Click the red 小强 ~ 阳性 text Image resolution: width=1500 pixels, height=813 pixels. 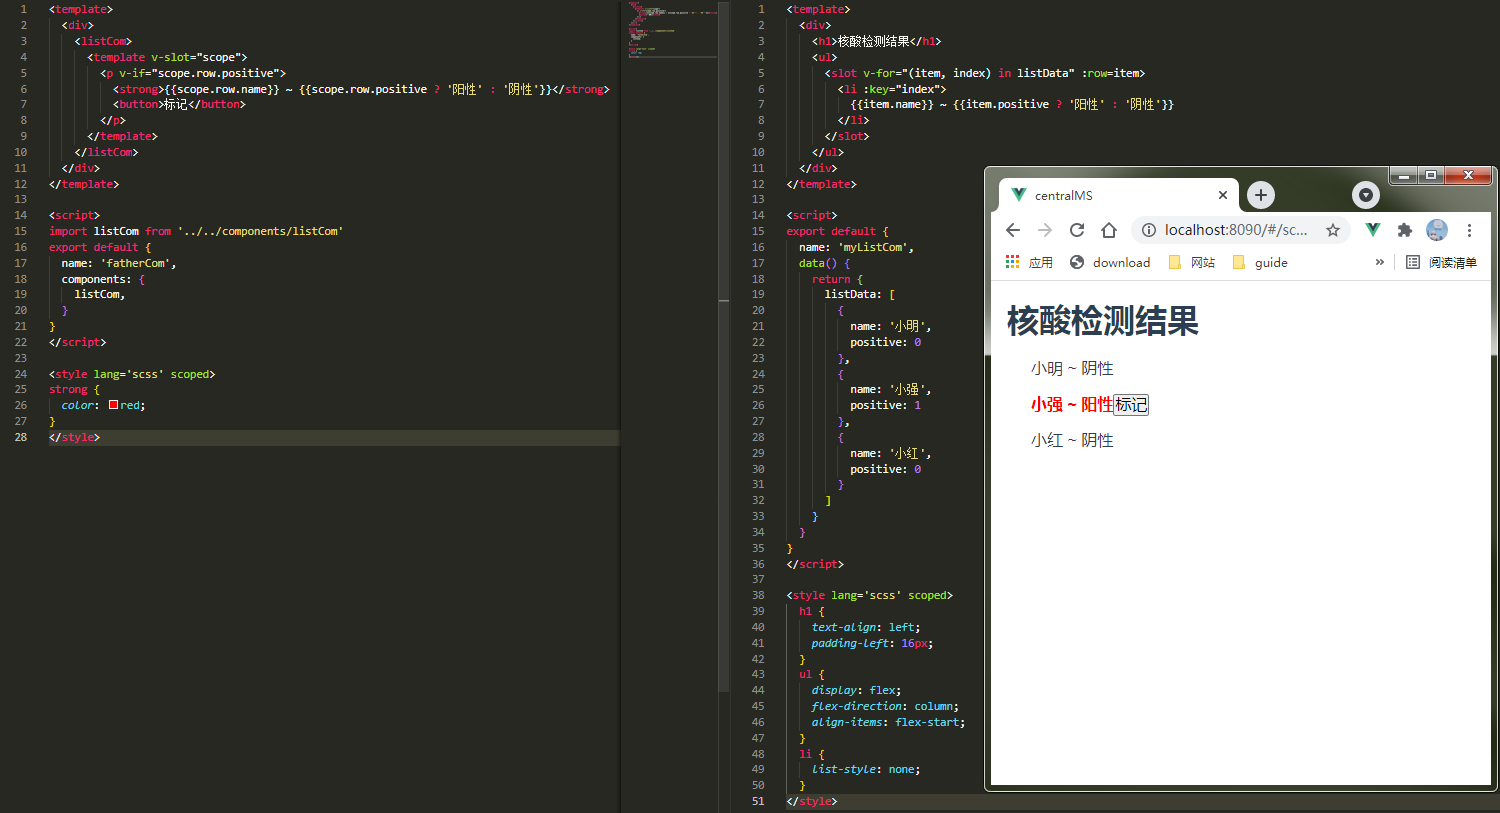[x=1072, y=404]
